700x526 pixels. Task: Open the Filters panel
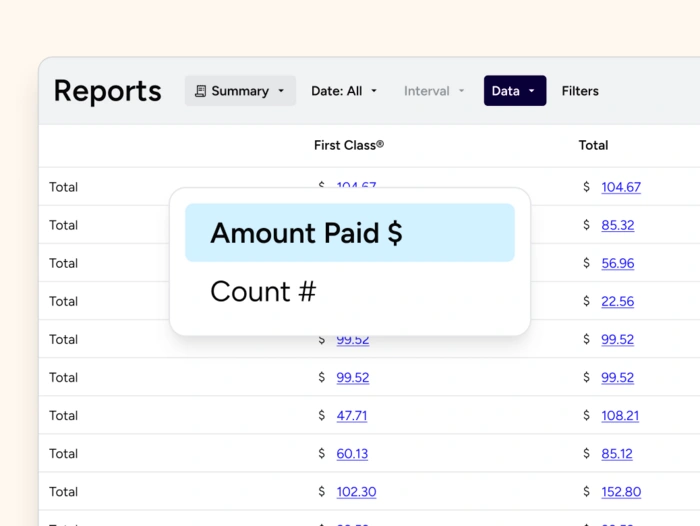(x=580, y=91)
